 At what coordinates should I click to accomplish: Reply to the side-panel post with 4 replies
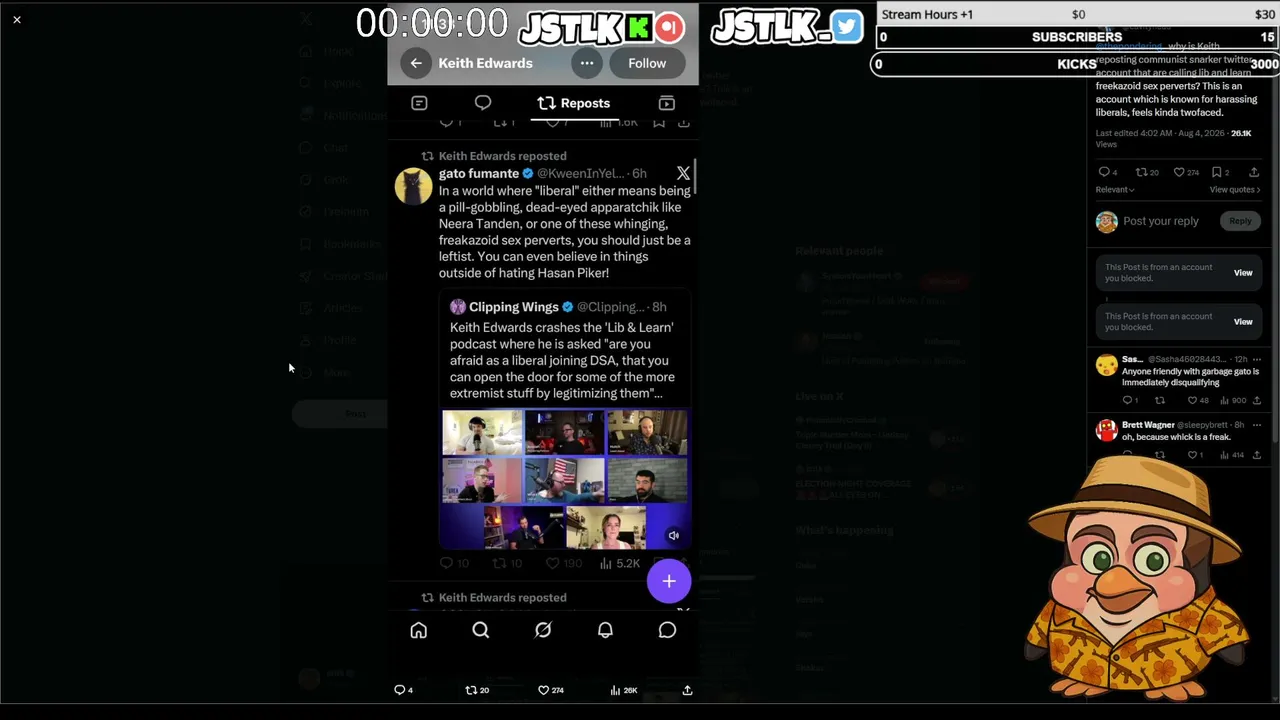(x=1107, y=172)
